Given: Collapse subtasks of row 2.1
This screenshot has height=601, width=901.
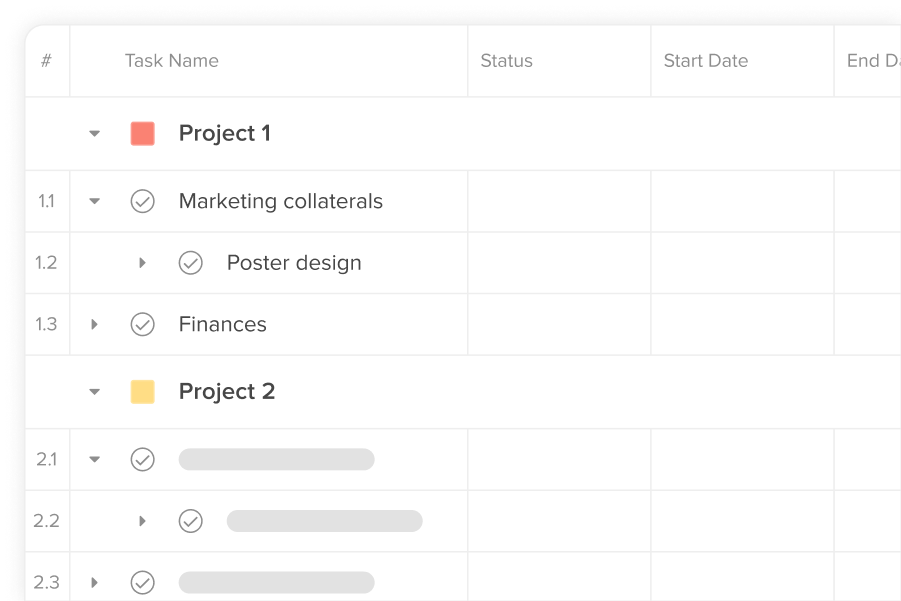Looking at the screenshot, I should click(95, 459).
